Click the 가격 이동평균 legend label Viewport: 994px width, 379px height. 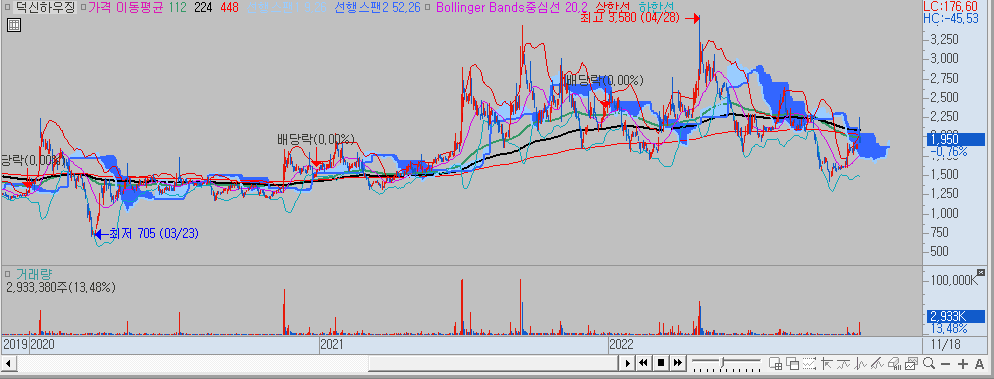coord(127,8)
